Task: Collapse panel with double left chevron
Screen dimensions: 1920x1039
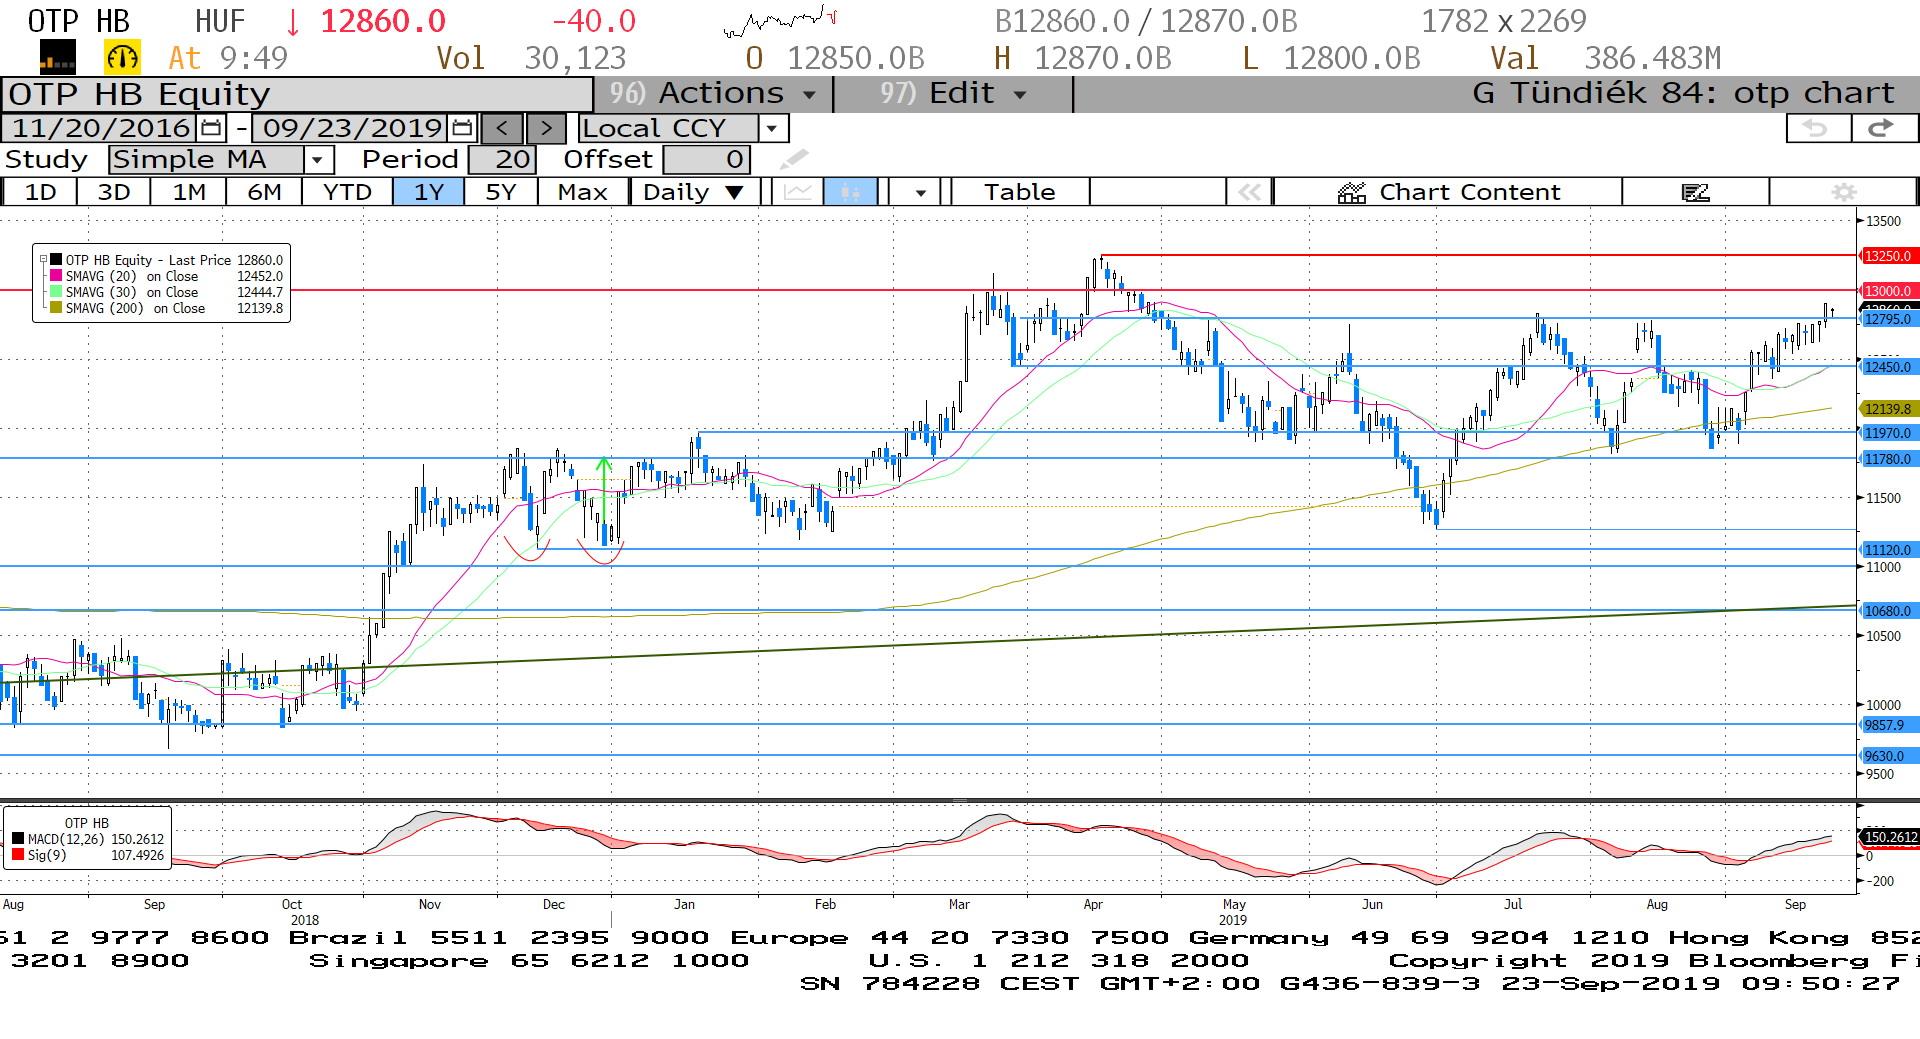Action: point(1249,192)
